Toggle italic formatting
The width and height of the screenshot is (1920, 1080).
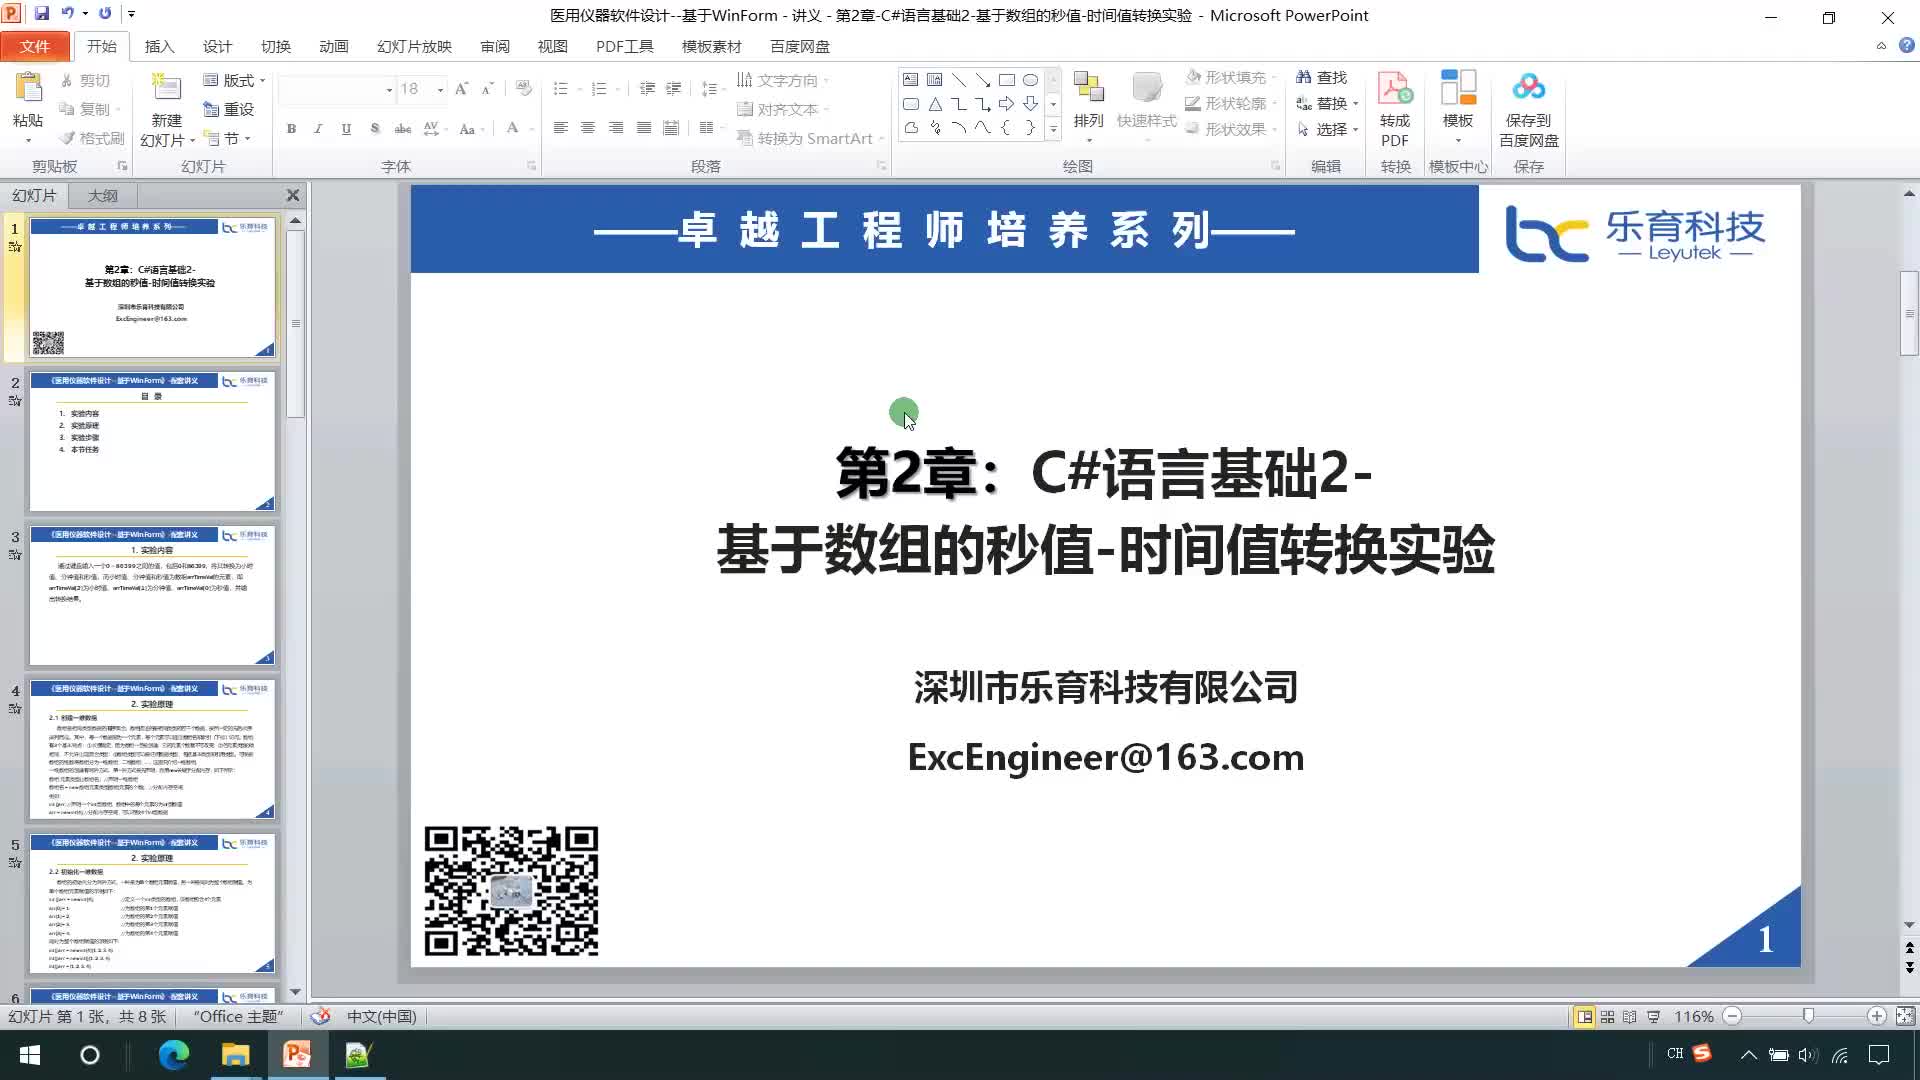pyautogui.click(x=318, y=128)
